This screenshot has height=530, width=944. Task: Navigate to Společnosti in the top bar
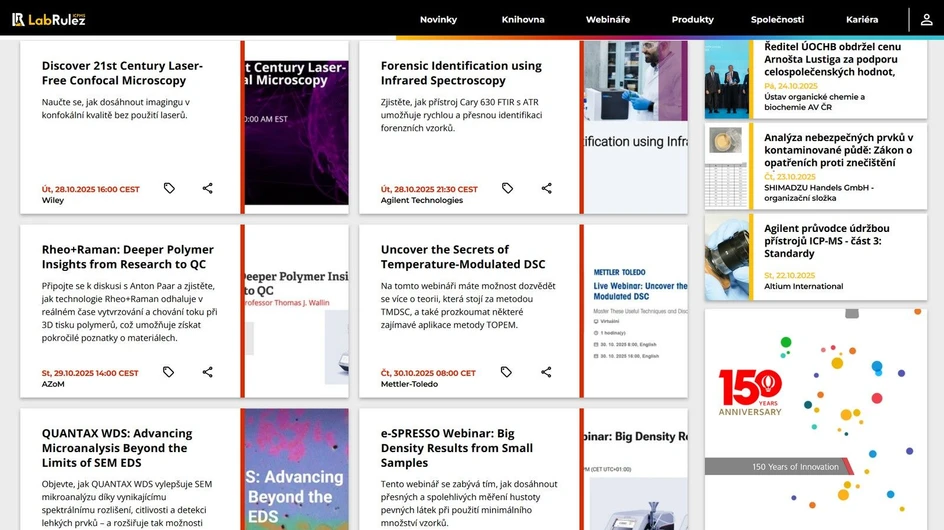tap(777, 20)
